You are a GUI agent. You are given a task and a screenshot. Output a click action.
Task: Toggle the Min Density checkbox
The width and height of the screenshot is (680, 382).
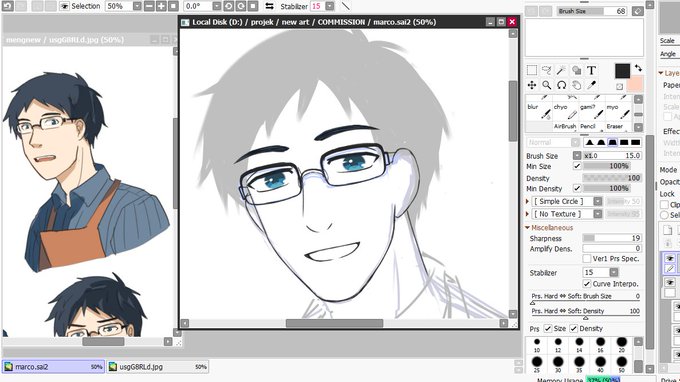[577, 188]
